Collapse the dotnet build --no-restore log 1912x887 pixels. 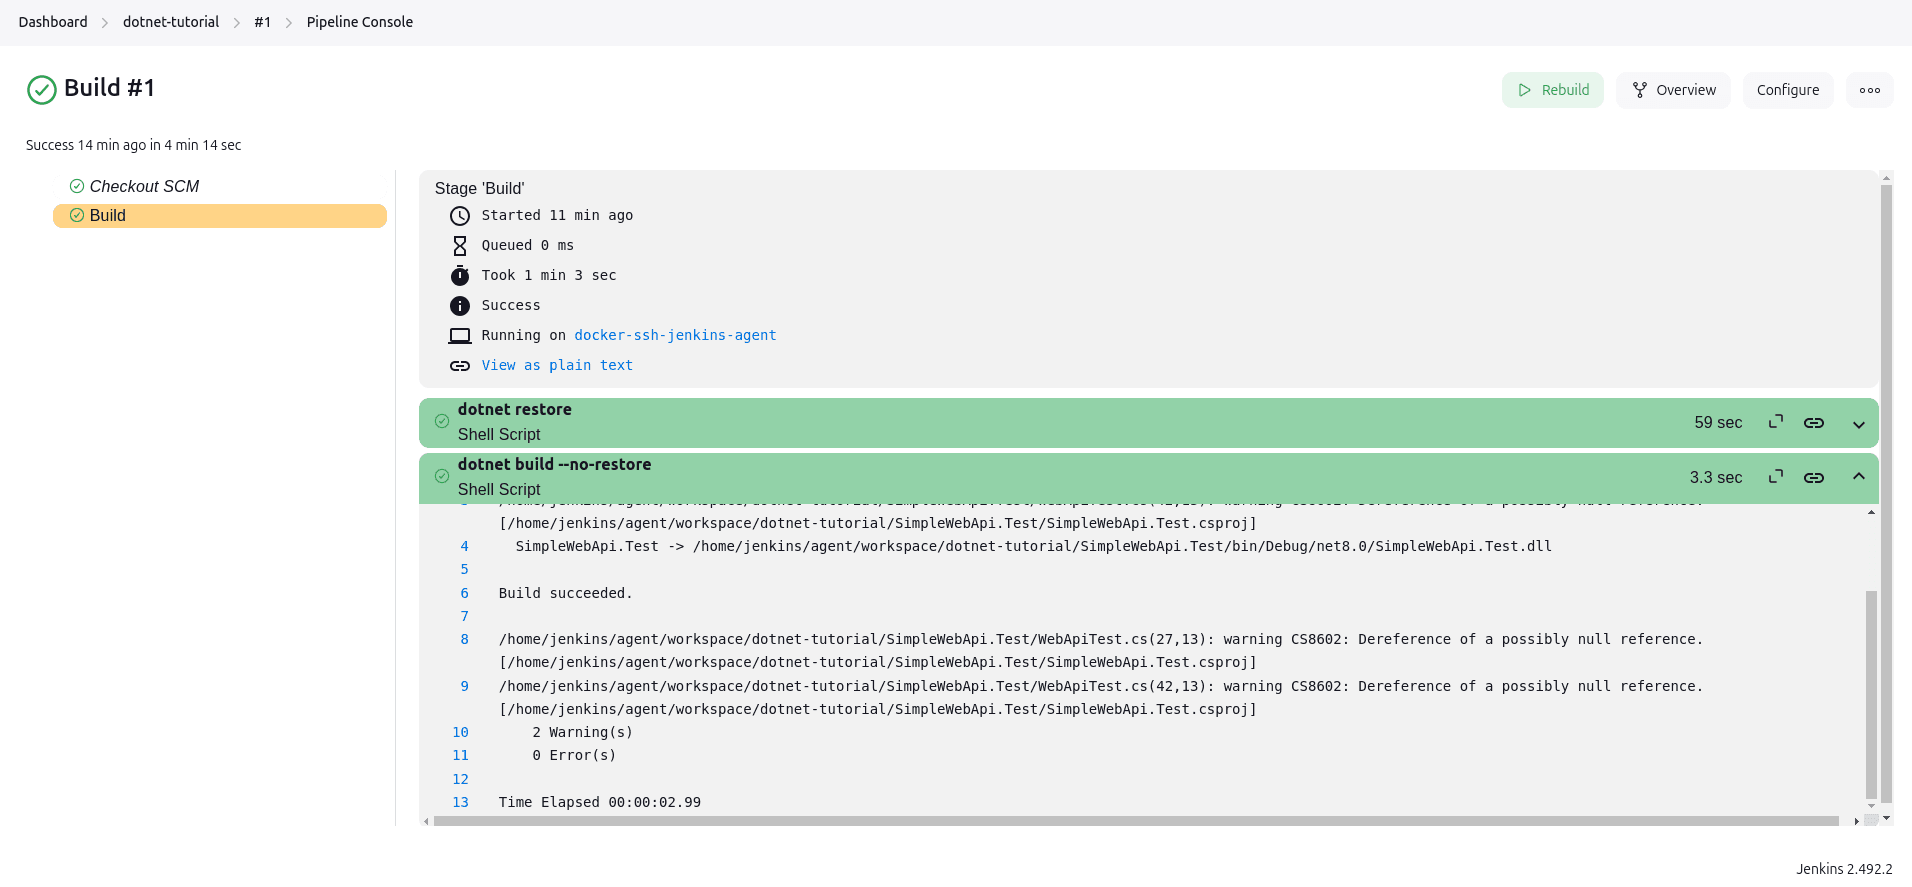pos(1858,477)
